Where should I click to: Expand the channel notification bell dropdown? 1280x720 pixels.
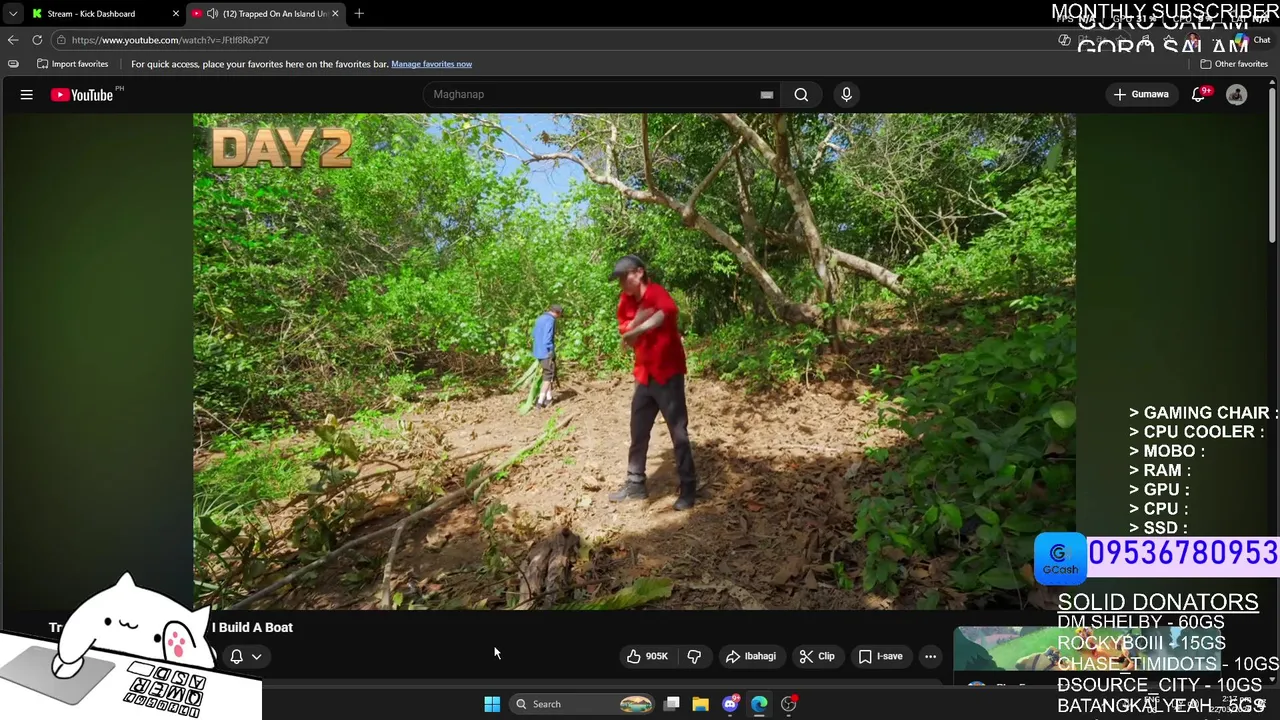pyautogui.click(x=246, y=656)
